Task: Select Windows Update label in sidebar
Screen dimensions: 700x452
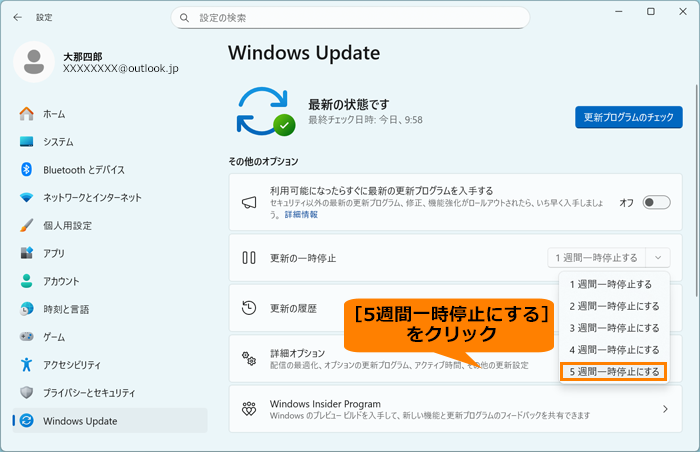Action: pyautogui.click(x=80, y=421)
